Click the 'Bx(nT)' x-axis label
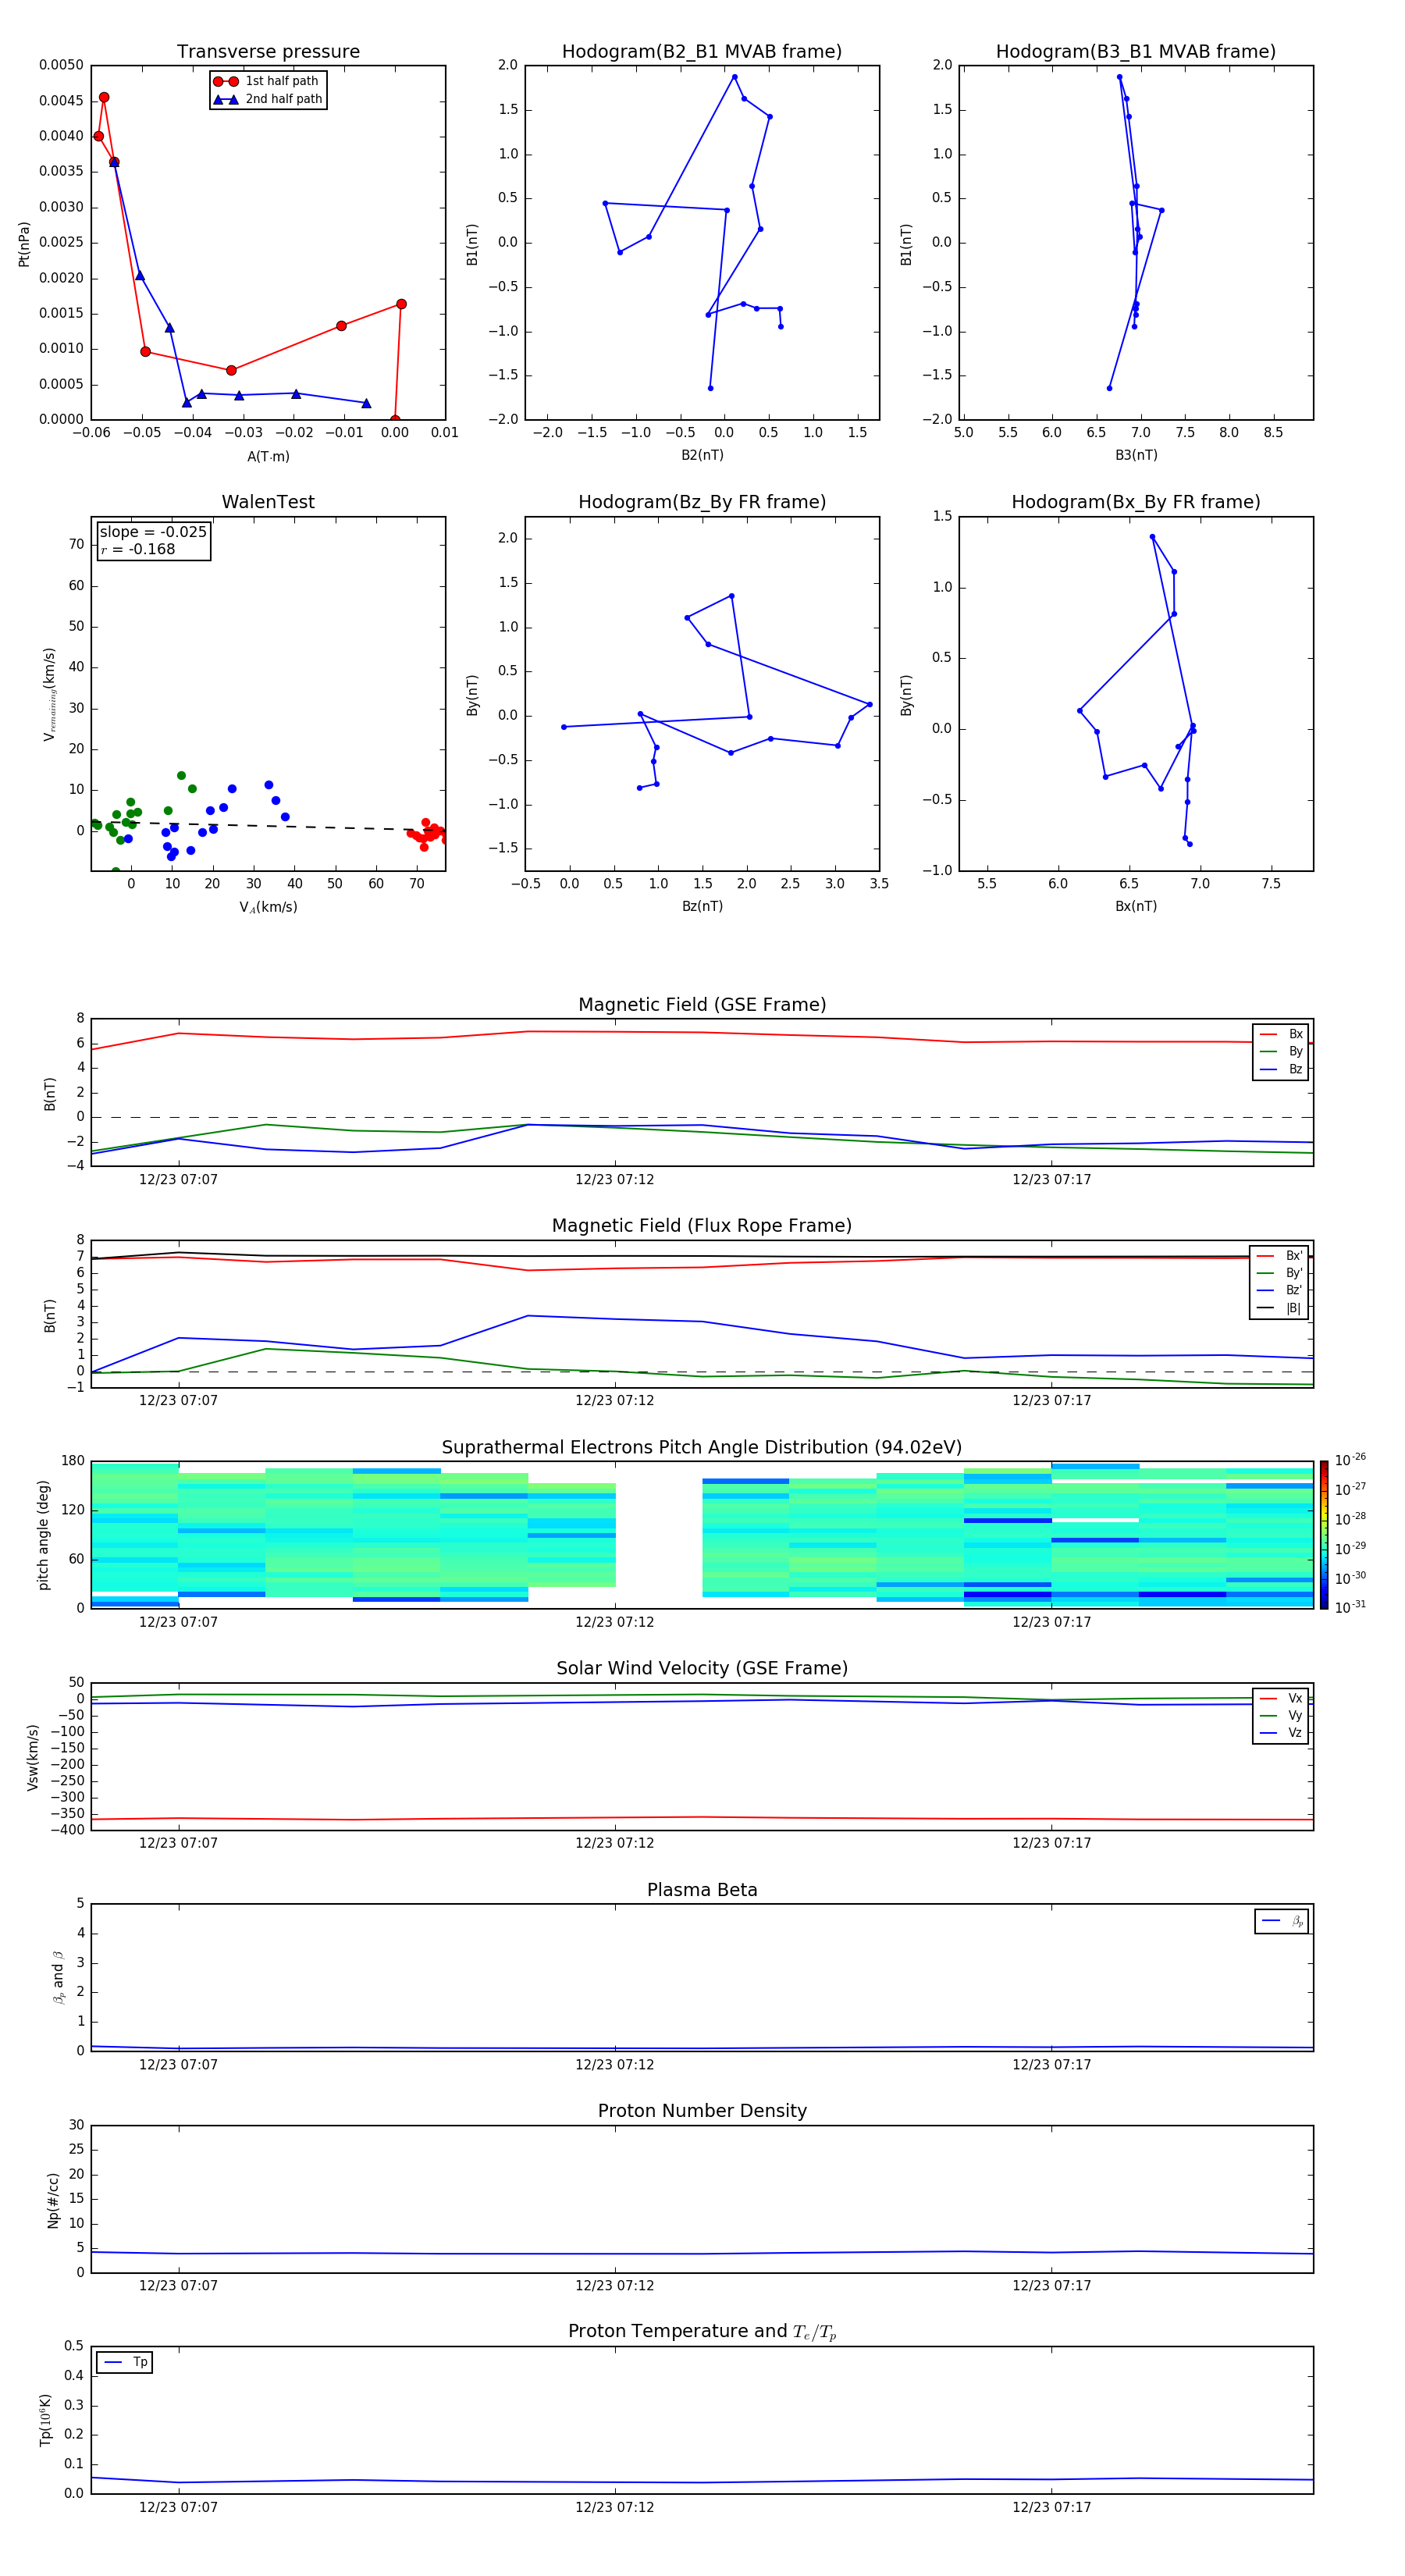The height and width of the screenshot is (2576, 1405). pos(1136,906)
